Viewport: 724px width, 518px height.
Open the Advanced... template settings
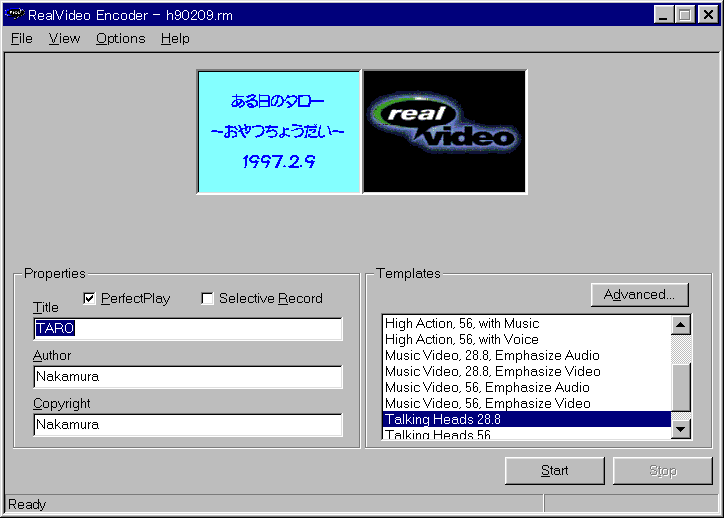point(640,295)
